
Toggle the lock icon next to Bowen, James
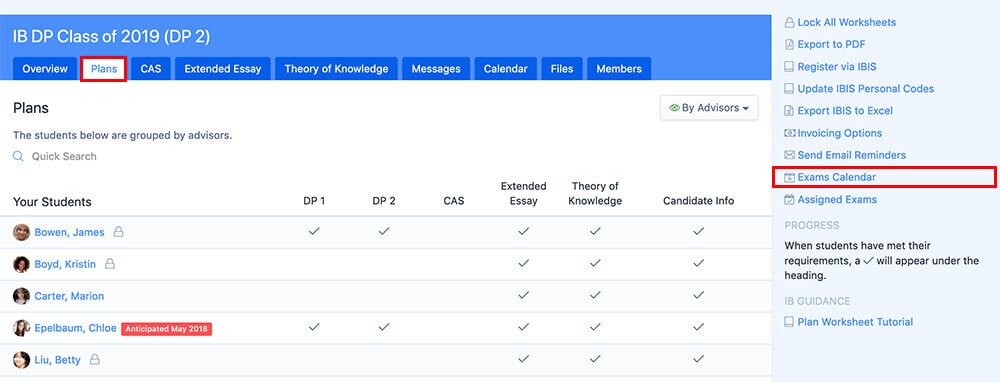118,232
